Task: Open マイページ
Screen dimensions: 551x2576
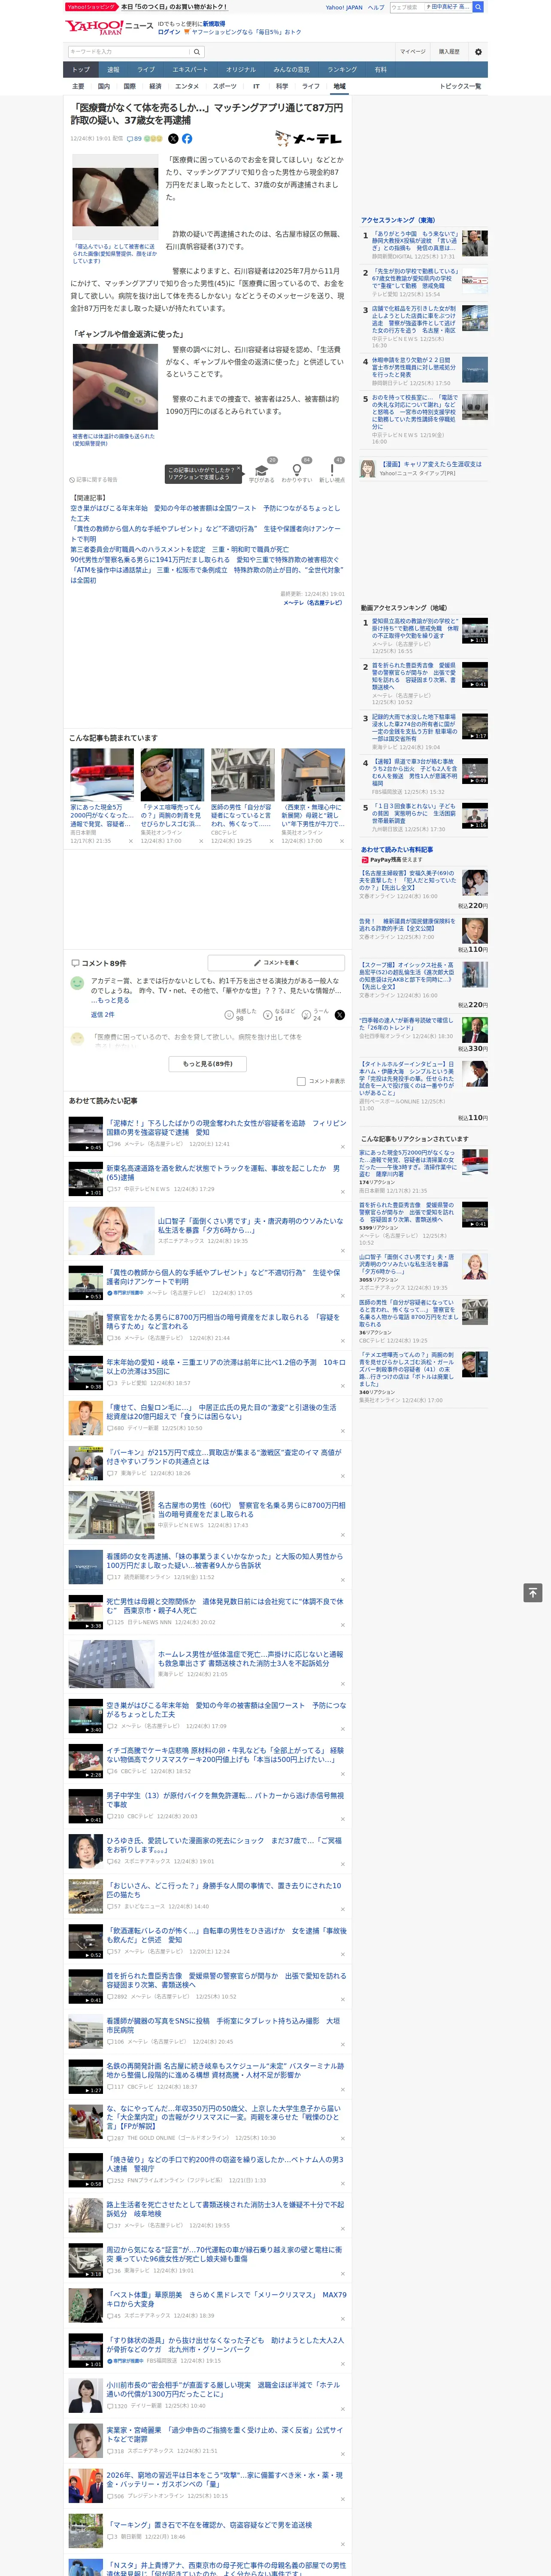Action: pyautogui.click(x=412, y=52)
